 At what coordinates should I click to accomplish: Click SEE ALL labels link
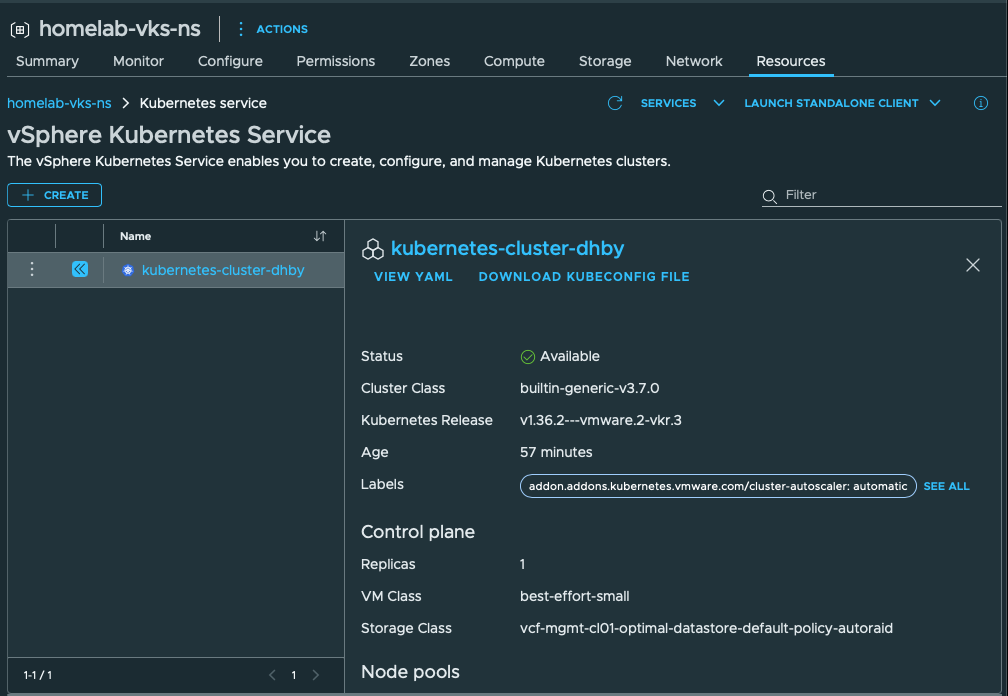point(946,486)
